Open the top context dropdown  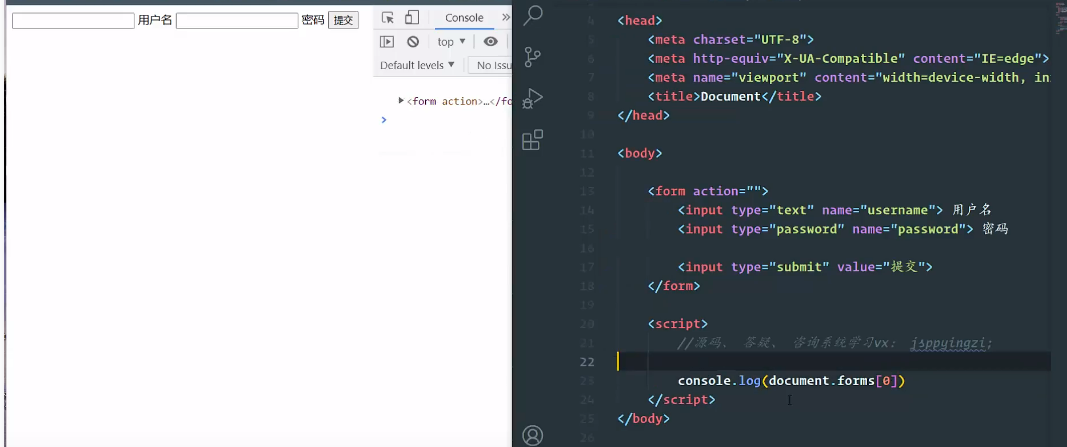[x=451, y=42]
